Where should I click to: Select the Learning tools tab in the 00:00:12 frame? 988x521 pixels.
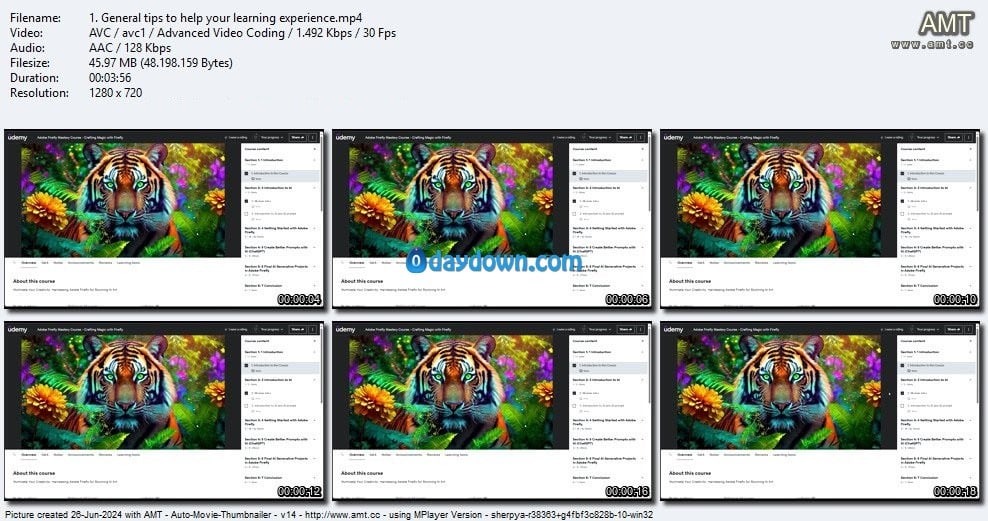129,455
